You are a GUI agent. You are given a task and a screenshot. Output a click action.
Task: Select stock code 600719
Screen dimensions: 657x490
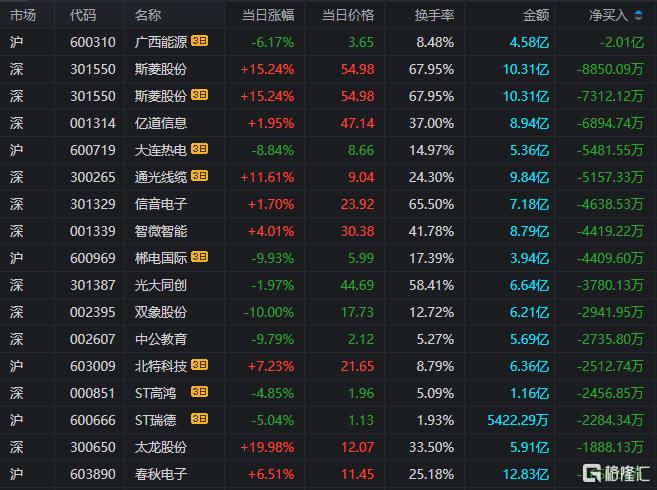(x=93, y=150)
